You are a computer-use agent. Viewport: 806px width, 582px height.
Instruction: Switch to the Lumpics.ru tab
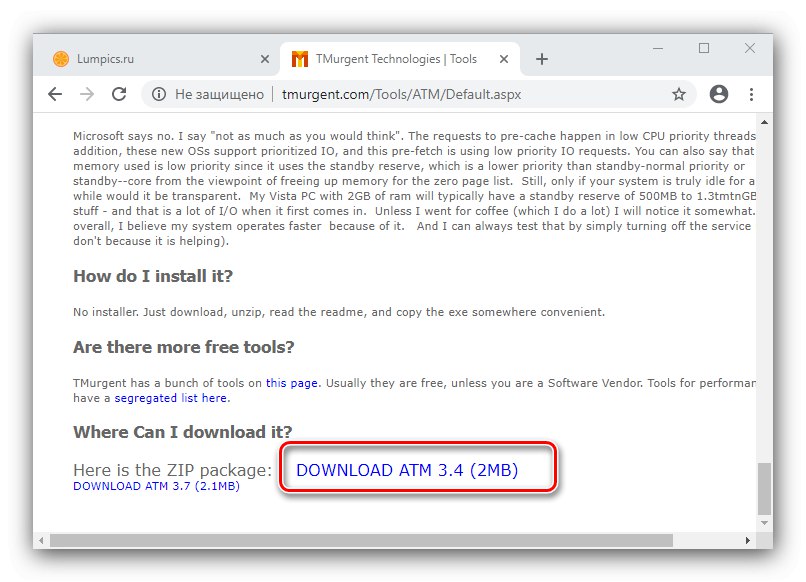[159, 59]
